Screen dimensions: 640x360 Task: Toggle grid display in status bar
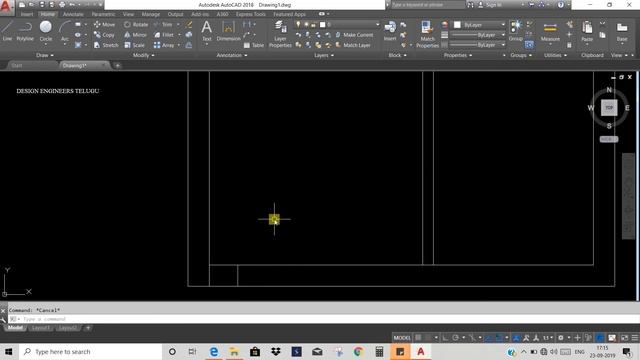(x=418, y=338)
